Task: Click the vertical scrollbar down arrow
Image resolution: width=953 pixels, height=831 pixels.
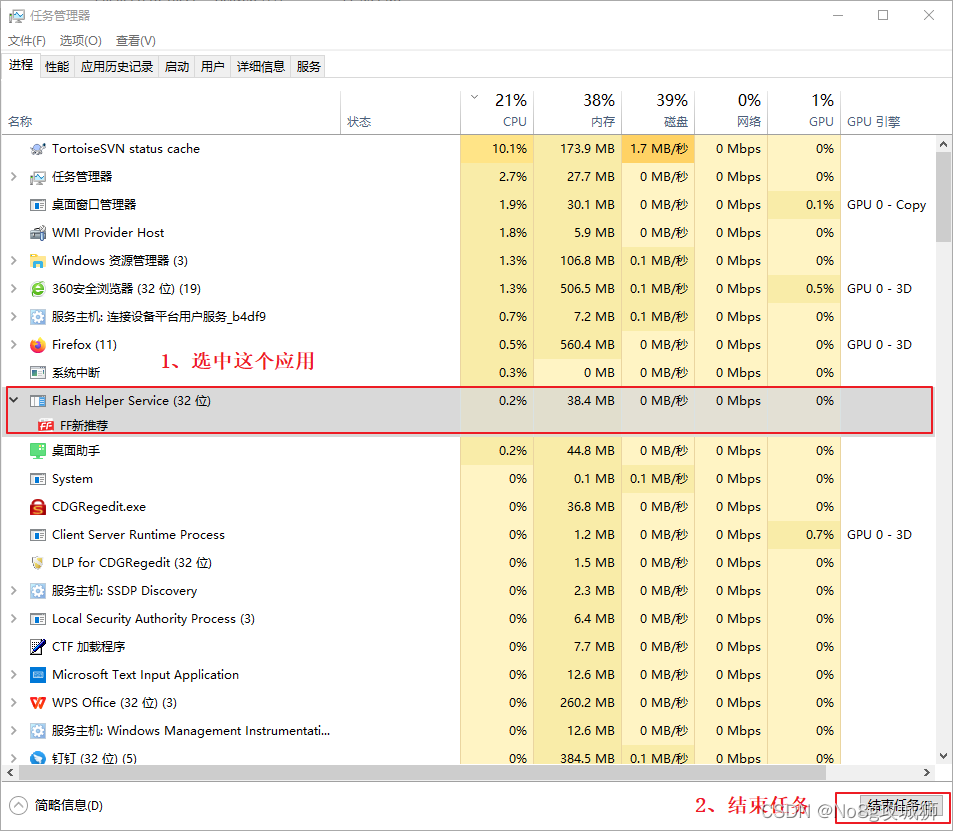Action: (943, 756)
